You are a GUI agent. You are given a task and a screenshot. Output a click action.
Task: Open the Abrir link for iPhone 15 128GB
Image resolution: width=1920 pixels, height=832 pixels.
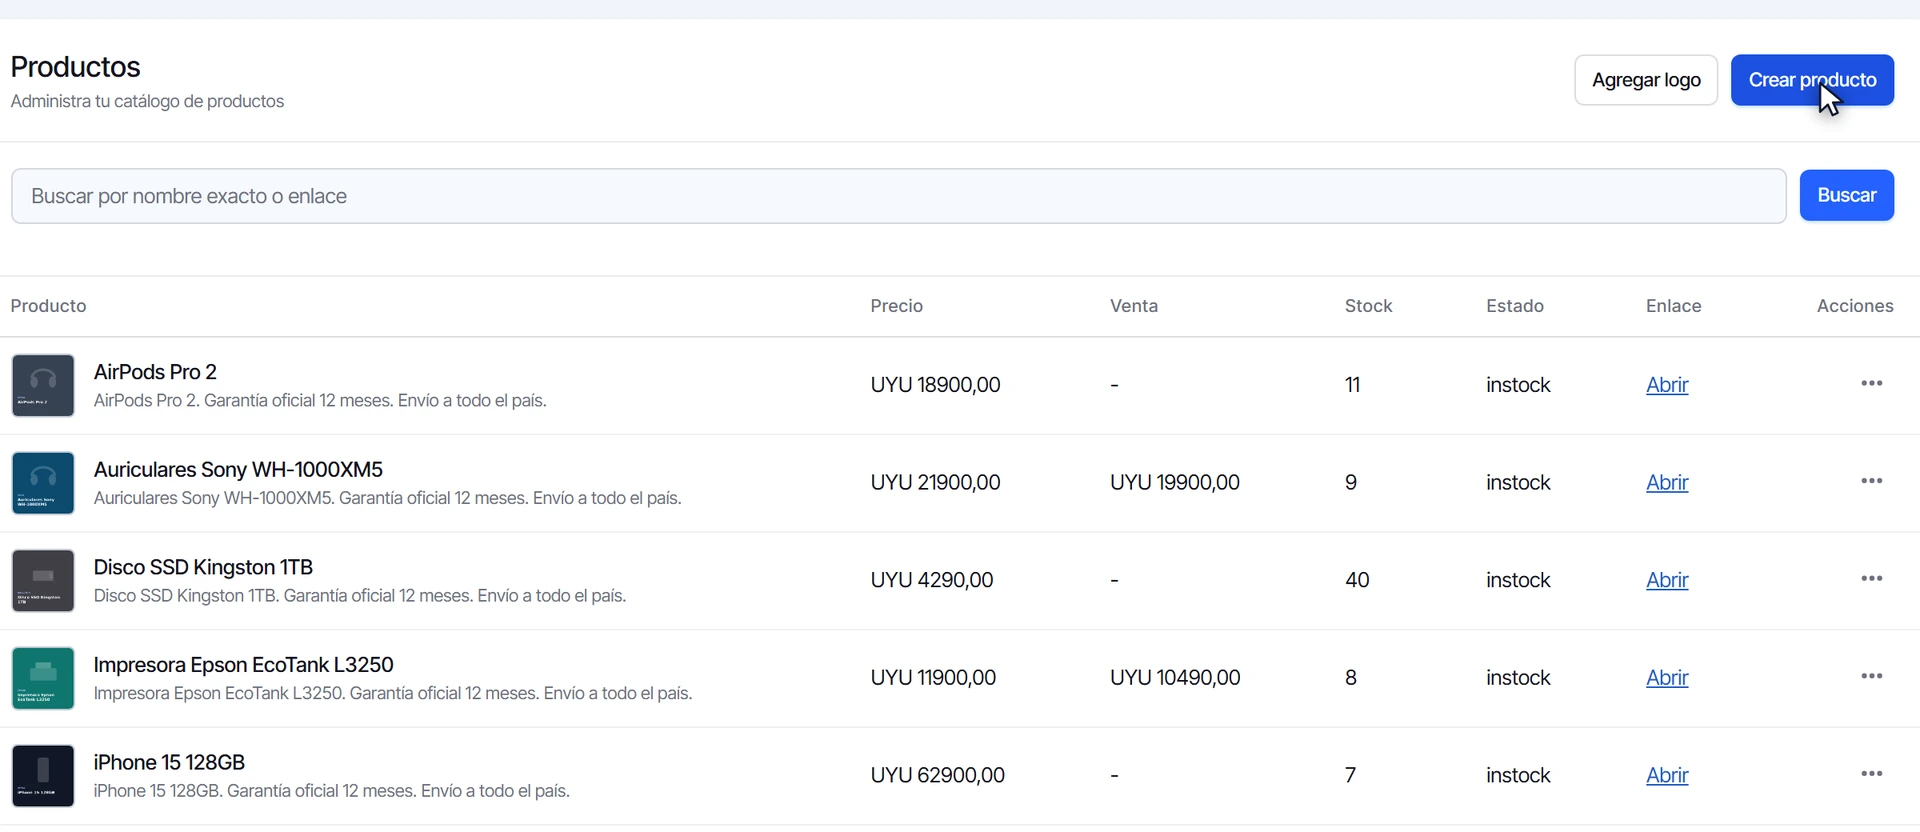click(x=1667, y=775)
